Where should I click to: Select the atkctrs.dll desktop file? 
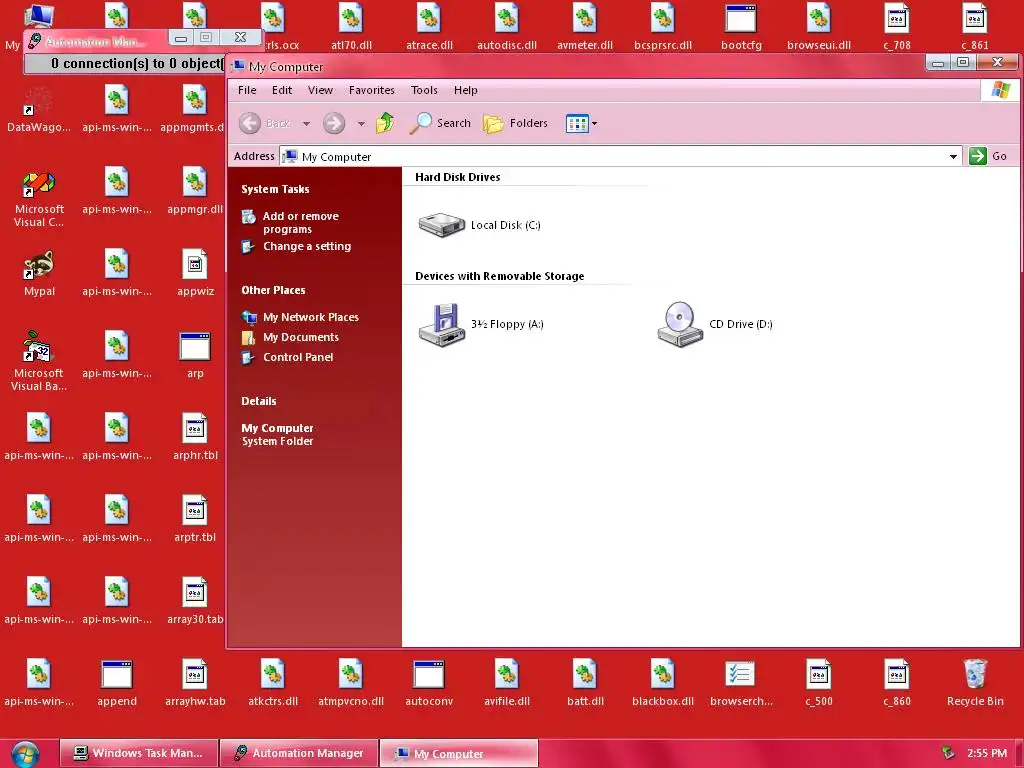click(x=273, y=684)
